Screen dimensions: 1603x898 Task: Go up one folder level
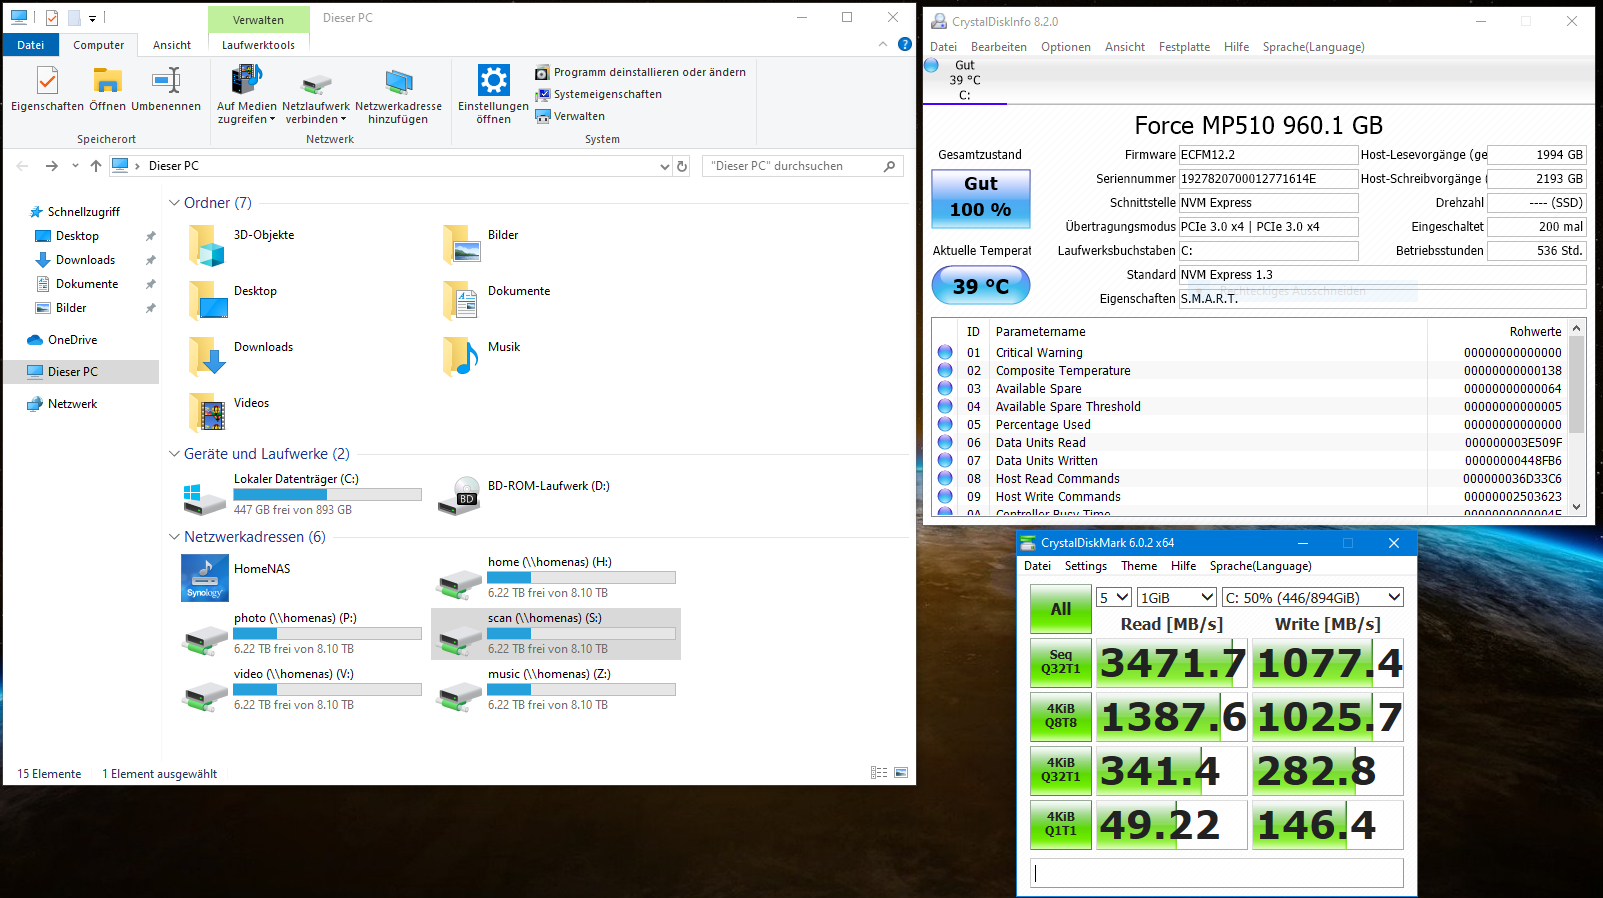(x=96, y=166)
